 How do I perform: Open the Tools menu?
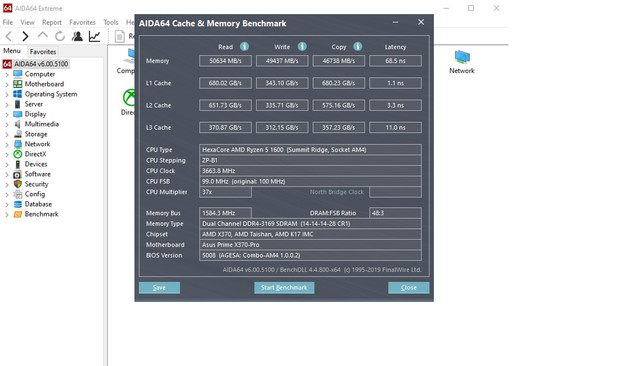coord(111,22)
